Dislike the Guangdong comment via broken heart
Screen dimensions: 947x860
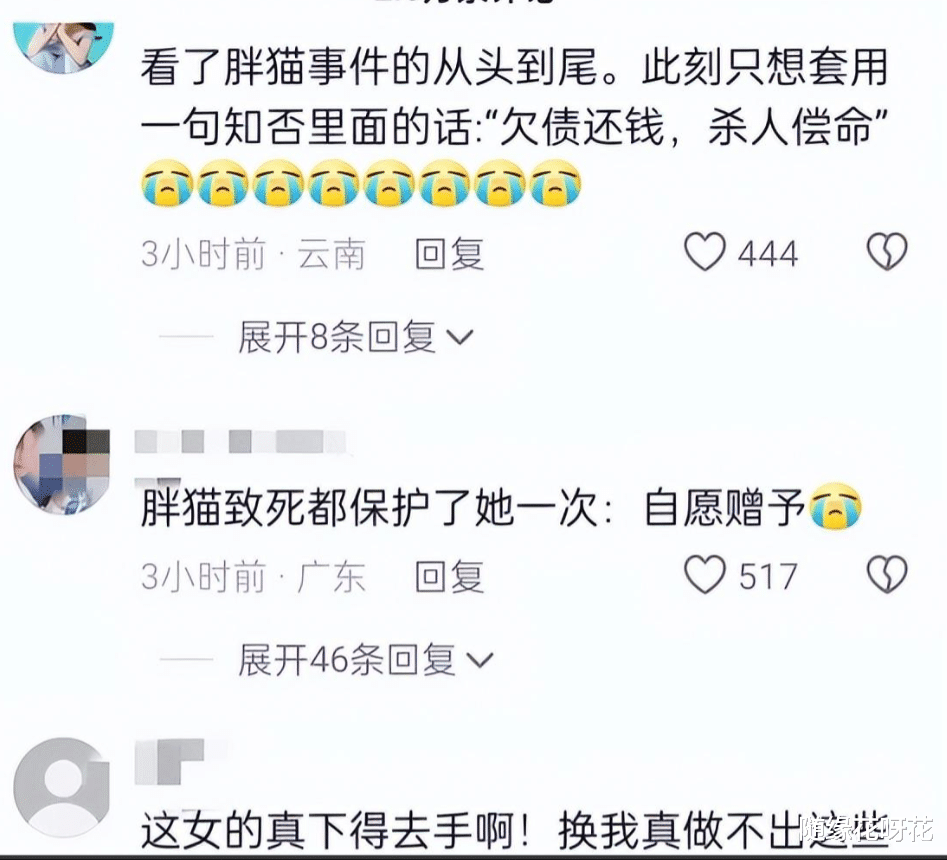coord(887,574)
